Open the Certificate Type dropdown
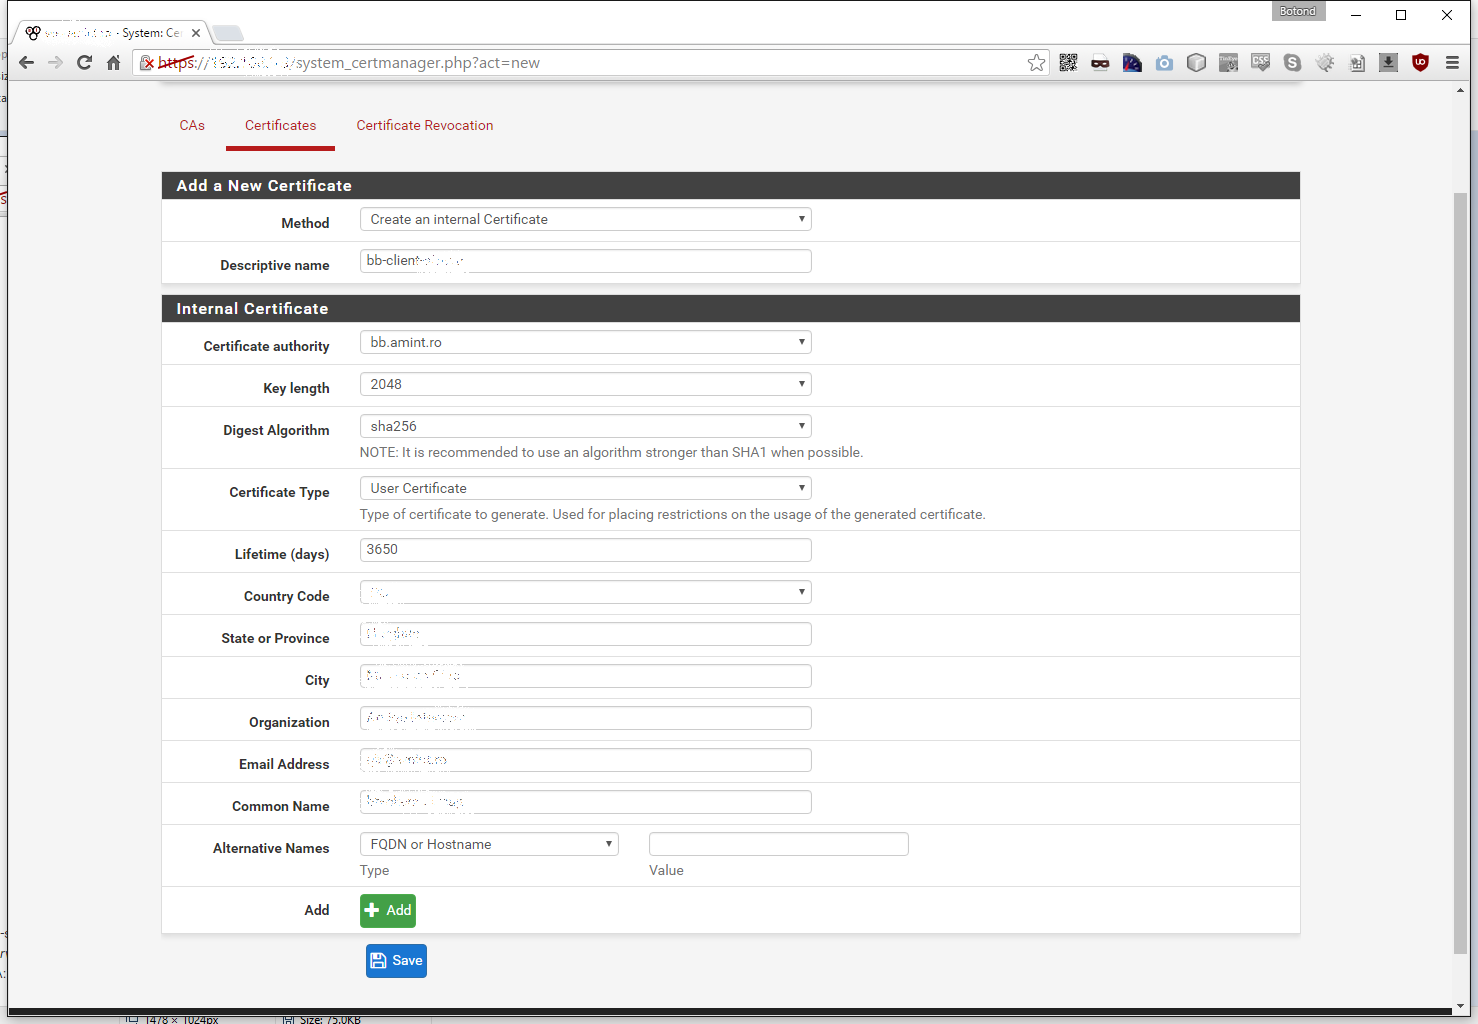The image size is (1478, 1024). [585, 488]
